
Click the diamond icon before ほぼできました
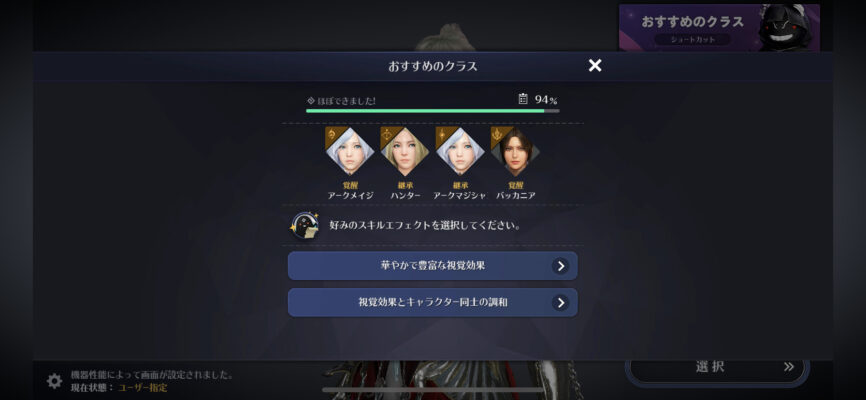(x=310, y=101)
